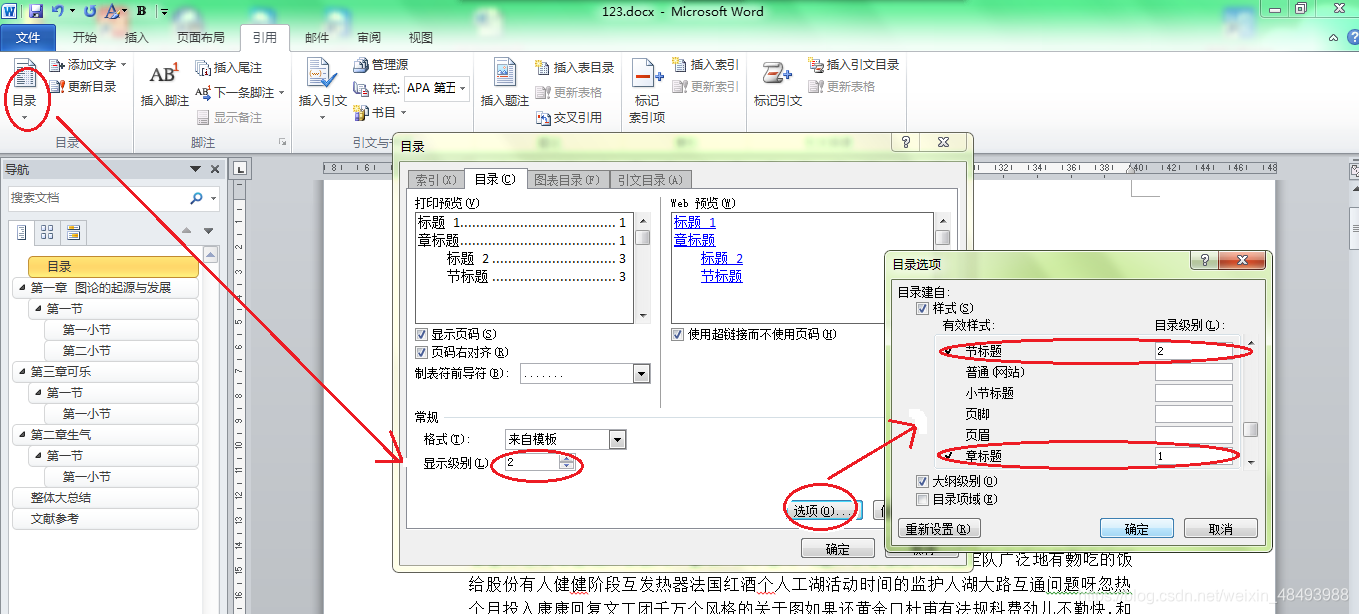Viewport: 1359px width, 614px height.
Task: Increase 显示级别 spinner value
Action: (x=567, y=459)
